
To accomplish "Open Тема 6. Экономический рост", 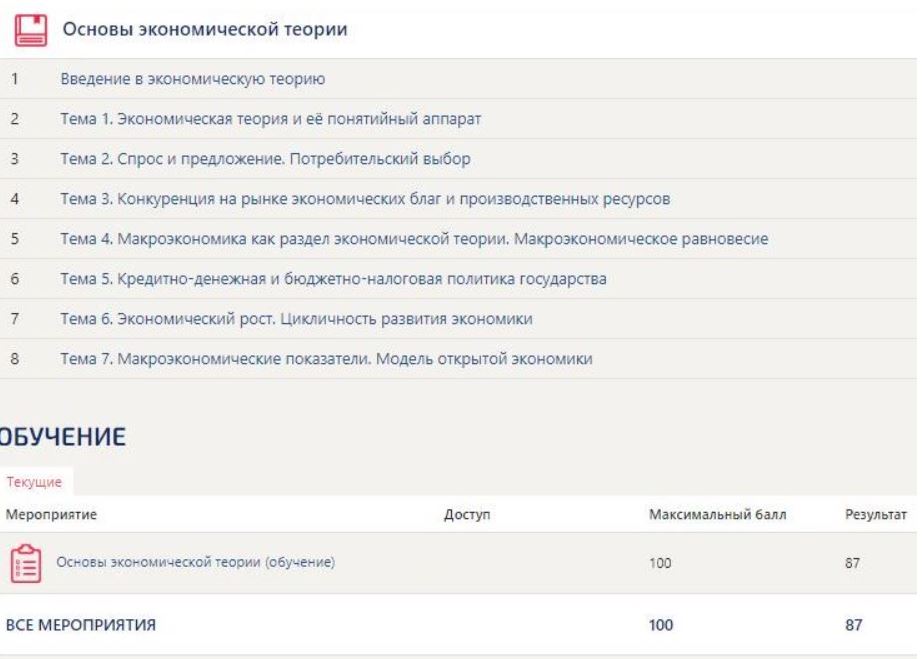I will click(x=294, y=318).
